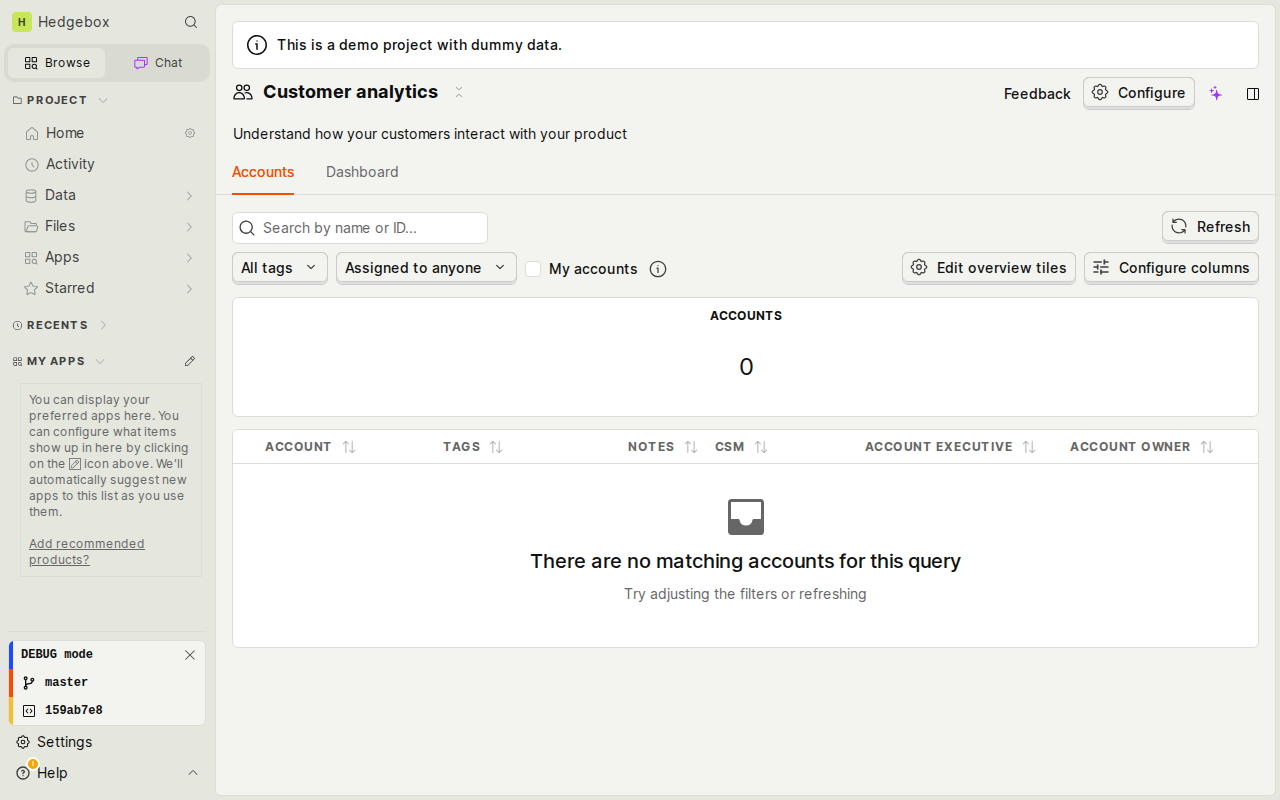Select the Accounts tab
Image resolution: width=1280 pixels, height=800 pixels.
click(x=263, y=172)
